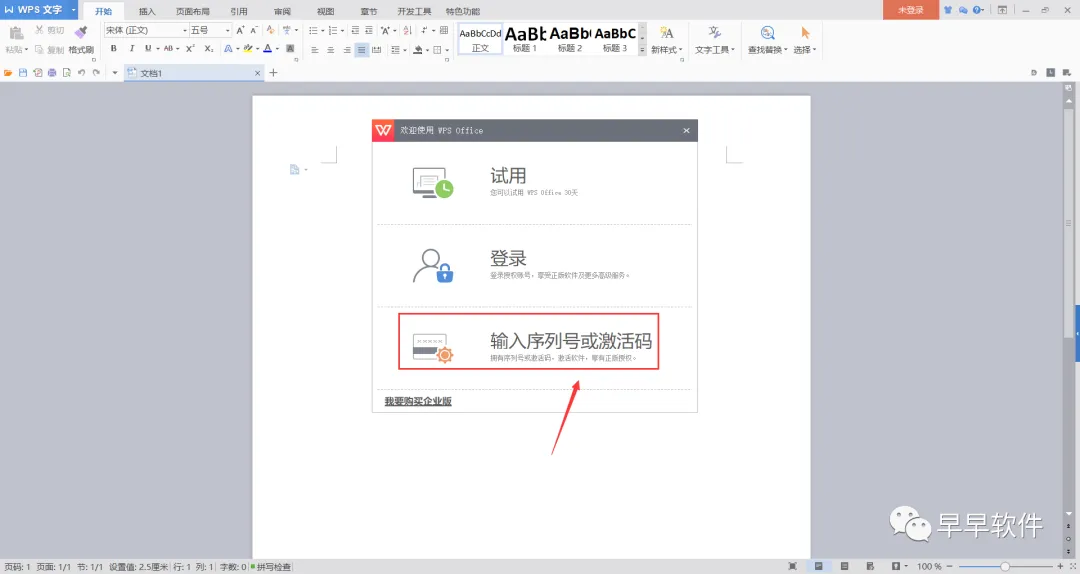This screenshot has width=1080, height=574.
Task: Toggle italic formatting with the I icon
Action: [x=132, y=49]
